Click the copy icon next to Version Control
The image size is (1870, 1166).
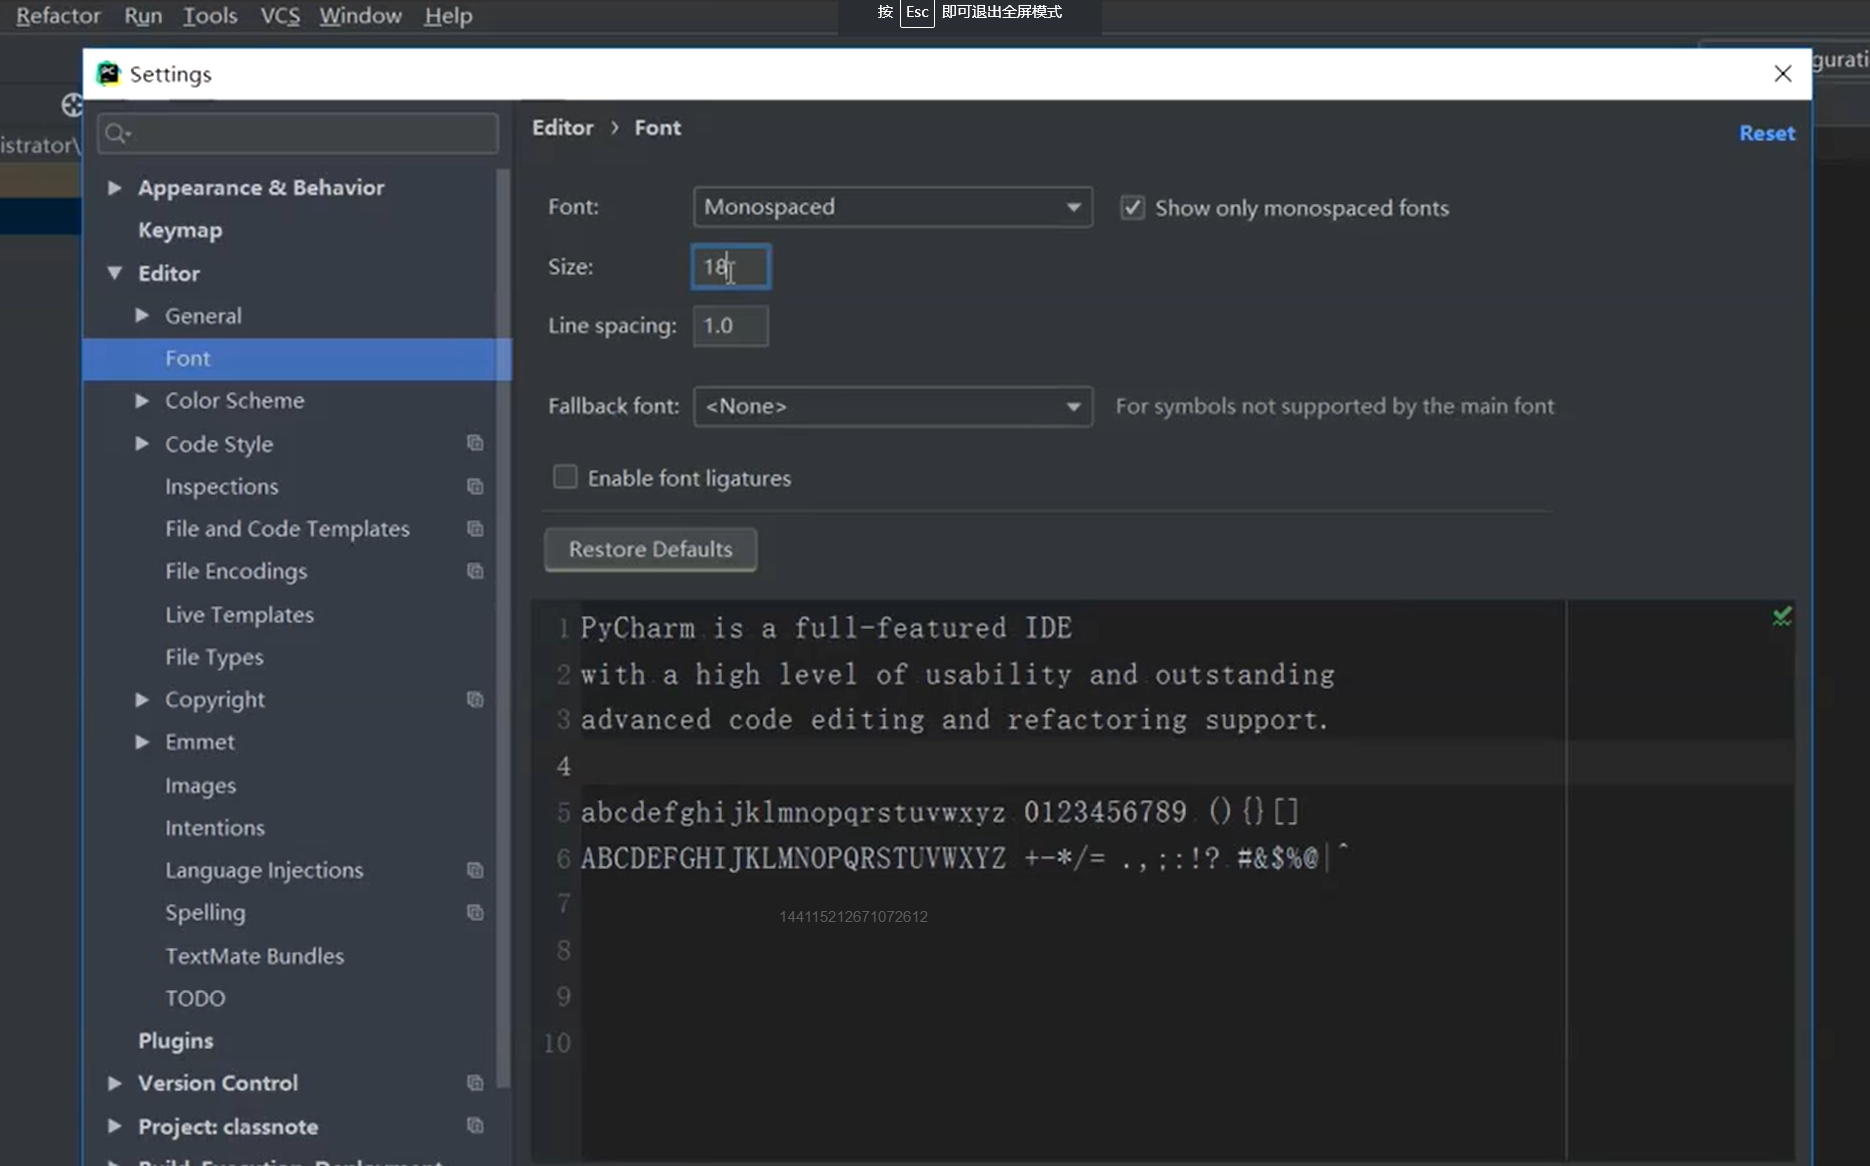(475, 1083)
